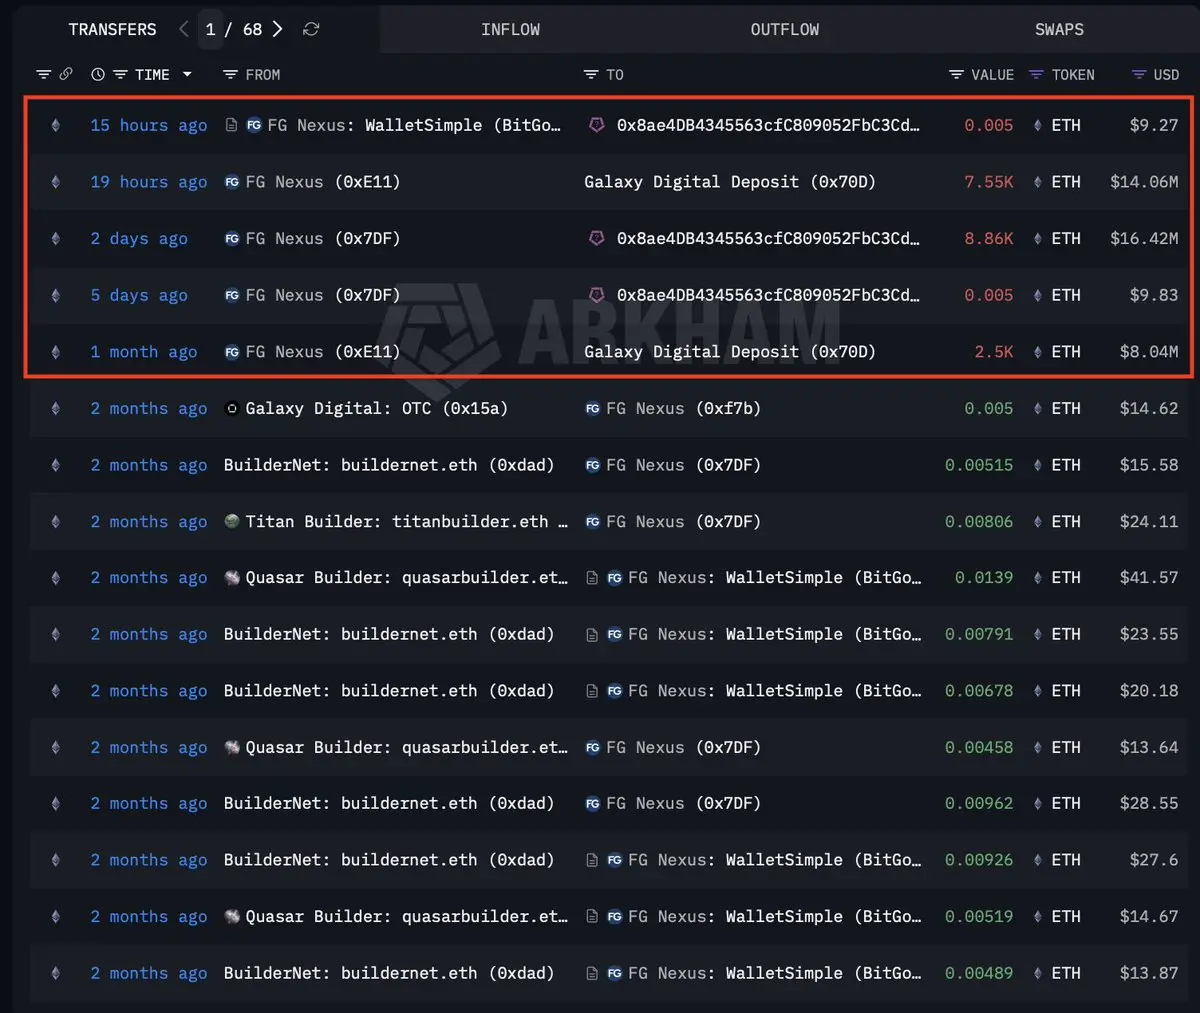Click Galaxy Digital logo icon in the $14.62 row

click(x=232, y=408)
